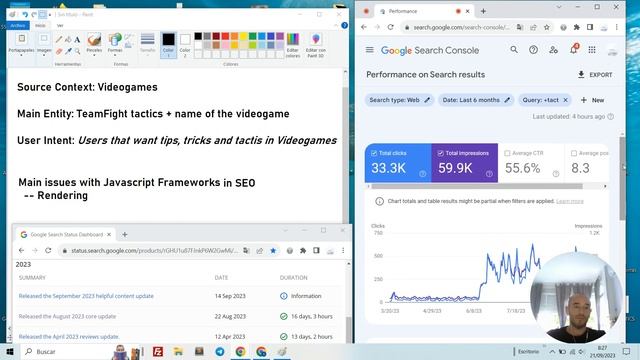Select Color 1 black swatch box
Screen dimensions: 640x360
(x=168, y=45)
